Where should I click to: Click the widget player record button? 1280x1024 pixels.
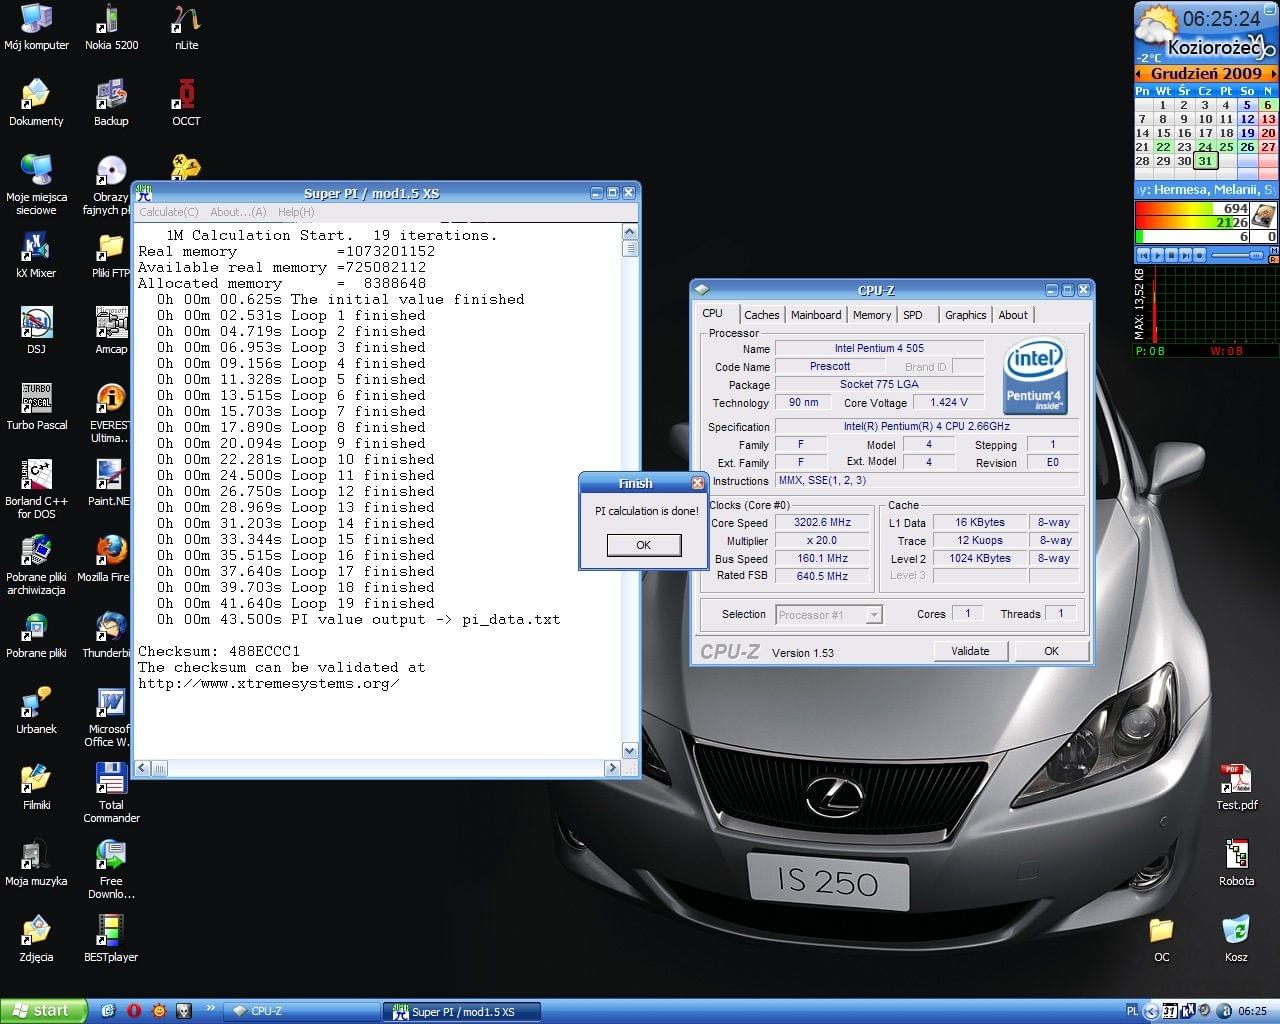click(x=1199, y=255)
